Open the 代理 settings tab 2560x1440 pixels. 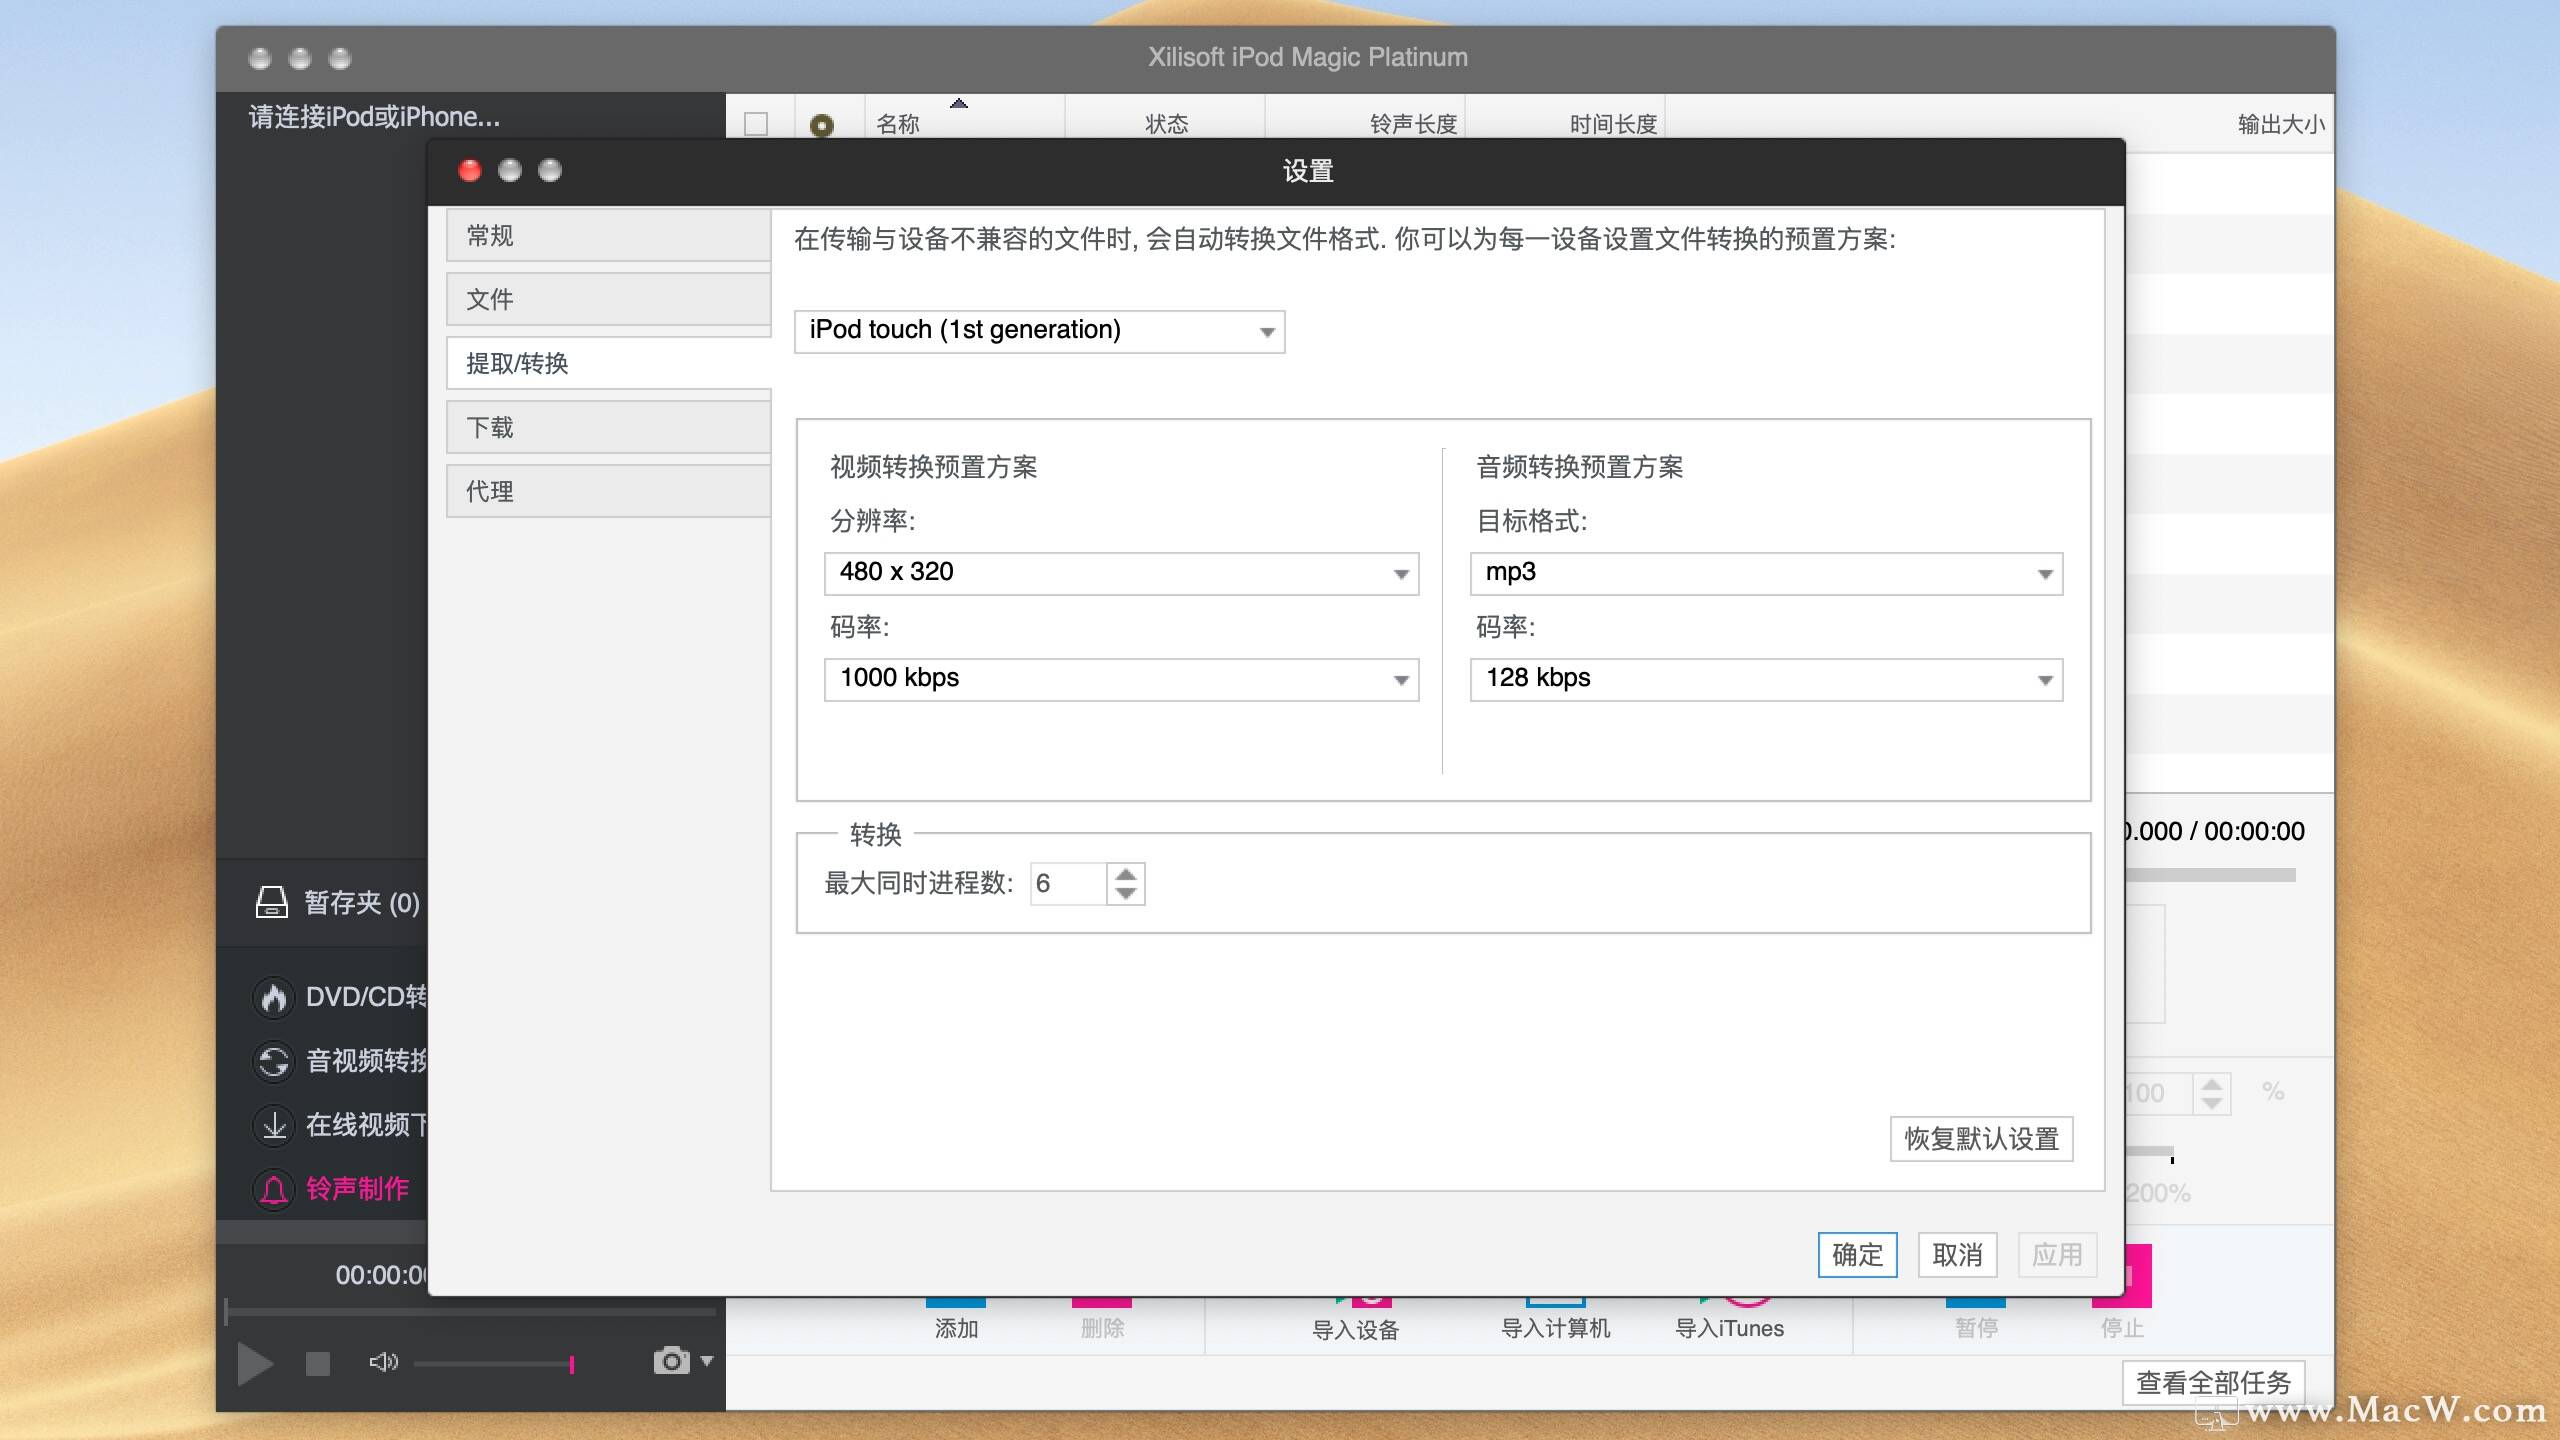608,492
